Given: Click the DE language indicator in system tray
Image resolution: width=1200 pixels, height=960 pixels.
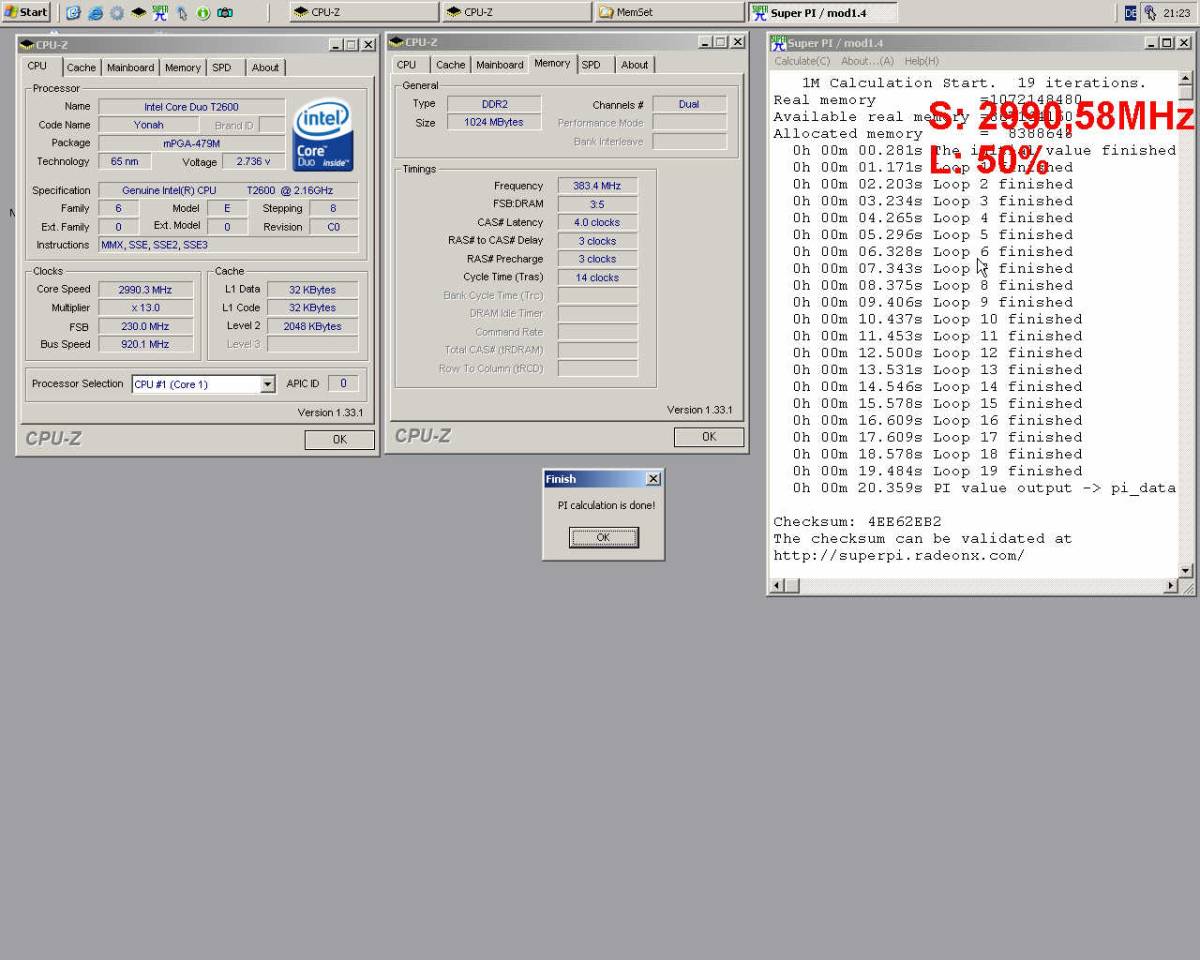Looking at the screenshot, I should (x=1131, y=13).
